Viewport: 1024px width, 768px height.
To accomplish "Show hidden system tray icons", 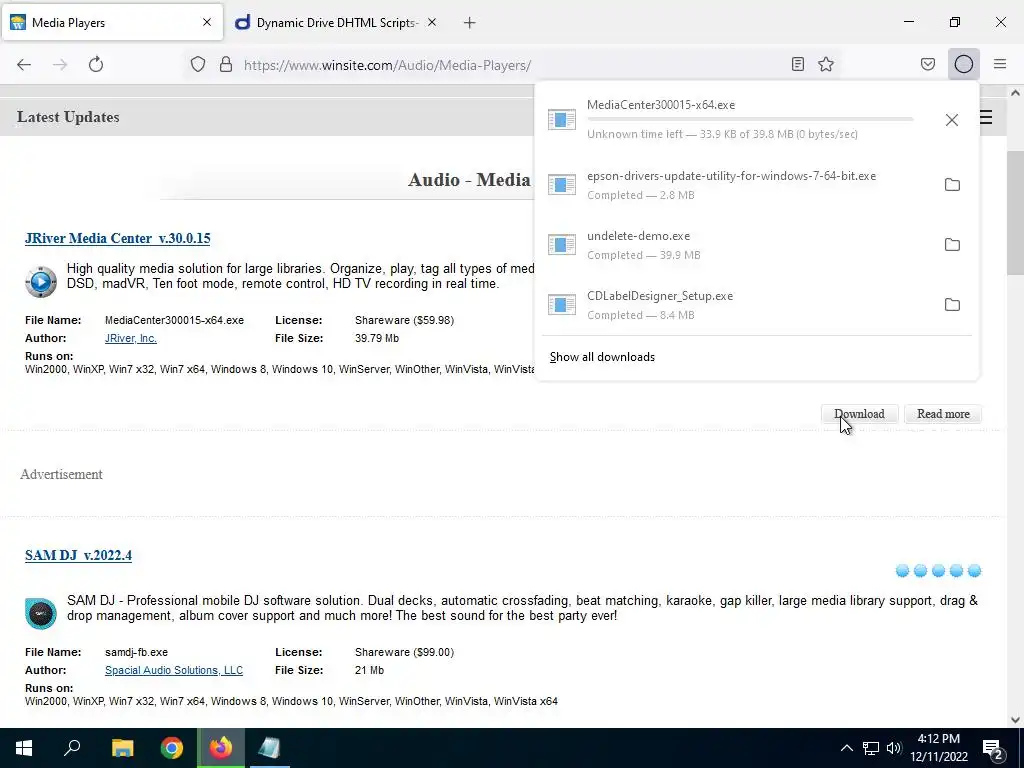I will (x=846, y=748).
